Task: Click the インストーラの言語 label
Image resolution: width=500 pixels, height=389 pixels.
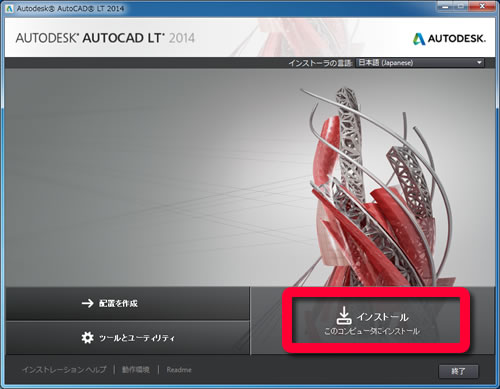Action: [x=320, y=63]
